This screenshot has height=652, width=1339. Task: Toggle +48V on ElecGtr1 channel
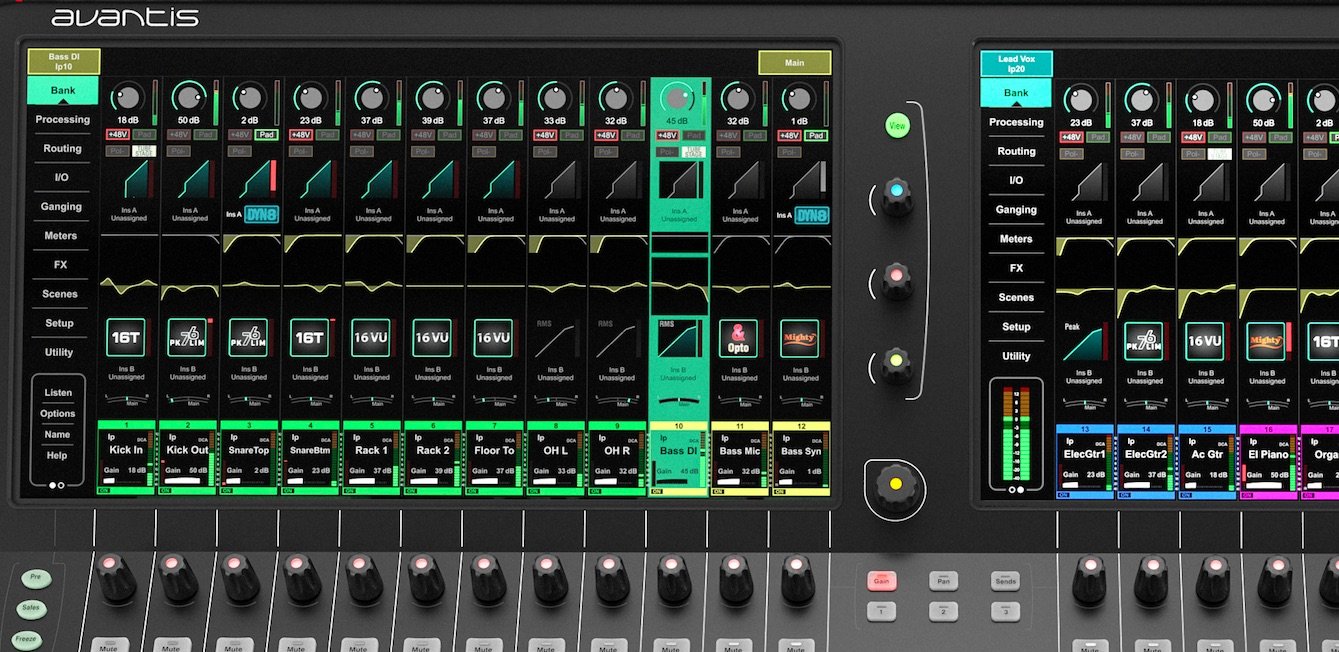(x=1071, y=137)
